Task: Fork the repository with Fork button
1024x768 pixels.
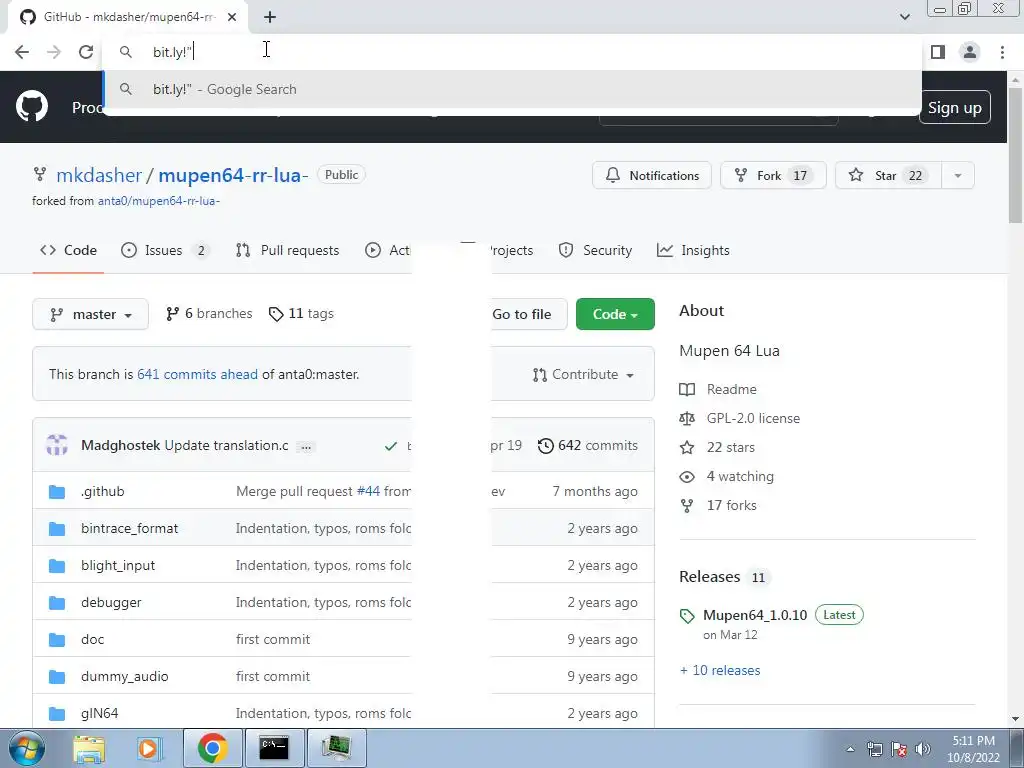Action: 773,176
